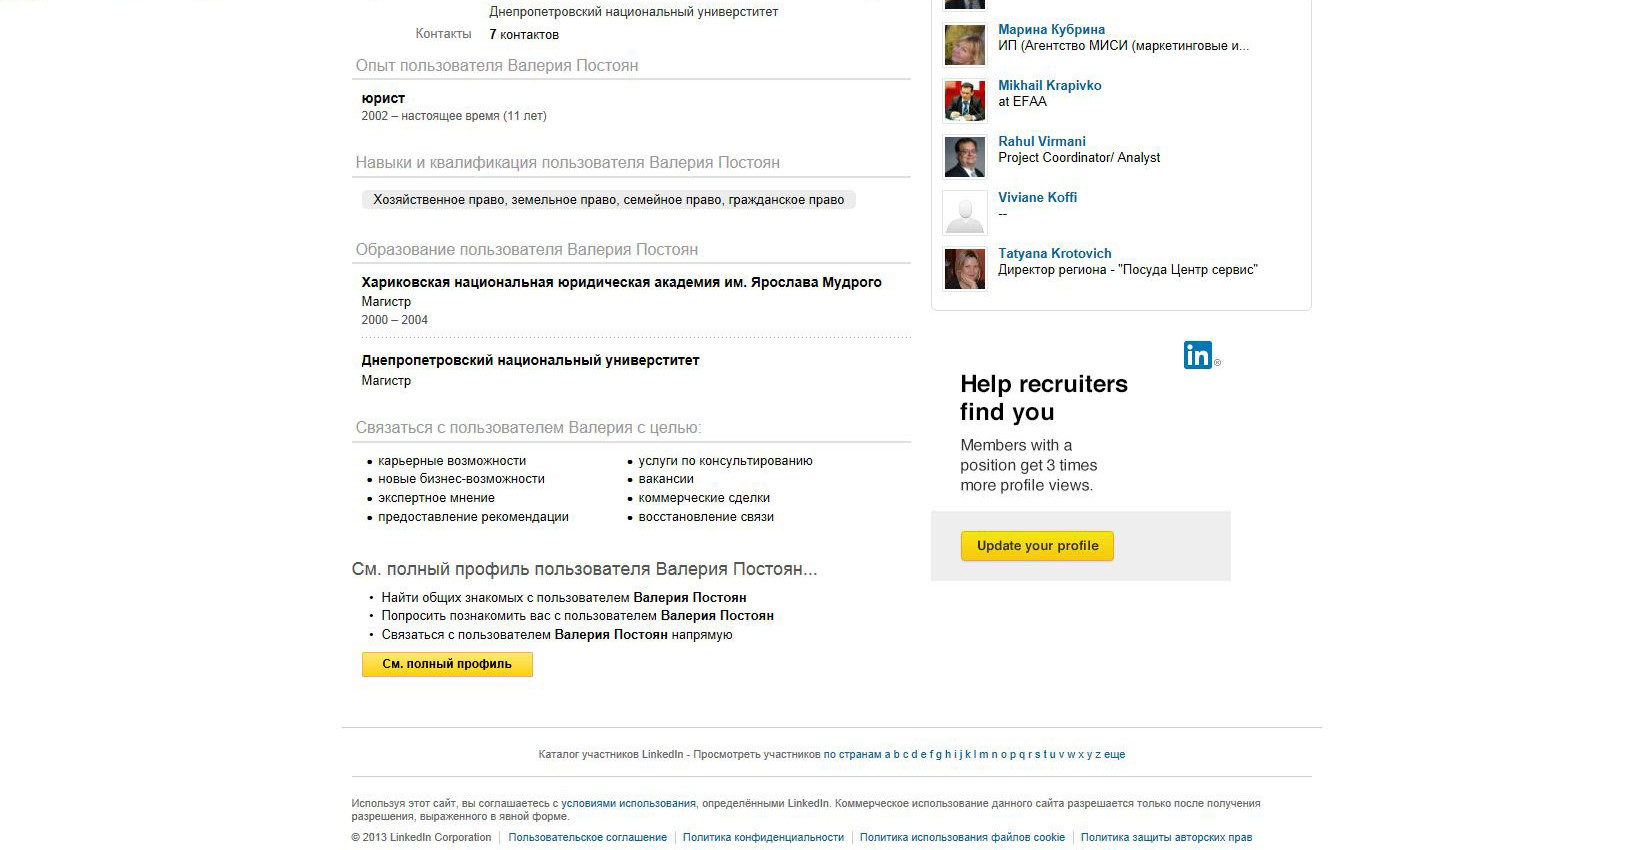1626x850 pixels.
Task: Click the LinkedIn logo icon in ad
Action: (x=1198, y=355)
